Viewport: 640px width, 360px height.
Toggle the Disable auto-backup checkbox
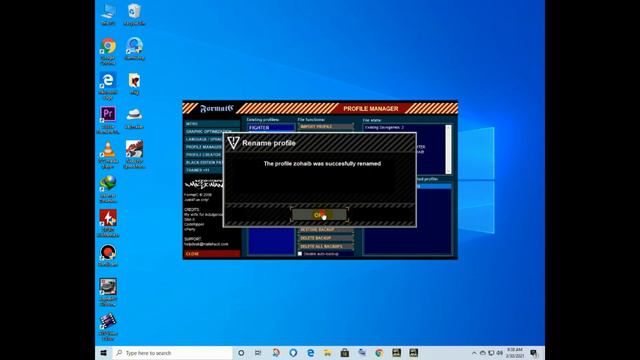300,254
